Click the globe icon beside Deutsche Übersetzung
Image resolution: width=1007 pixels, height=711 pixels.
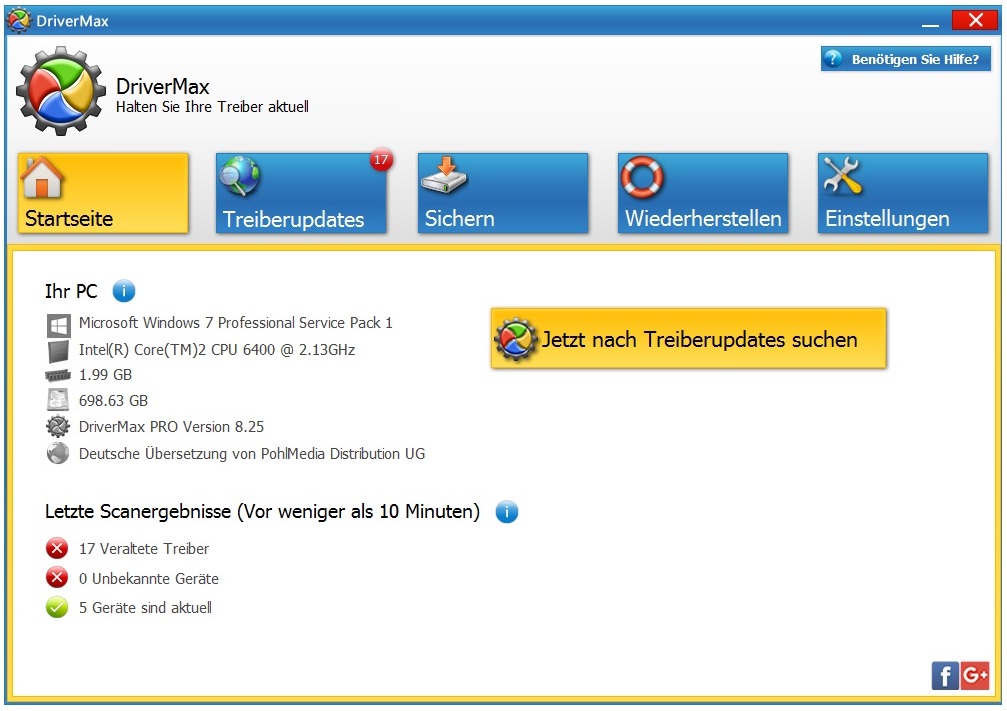[58, 453]
